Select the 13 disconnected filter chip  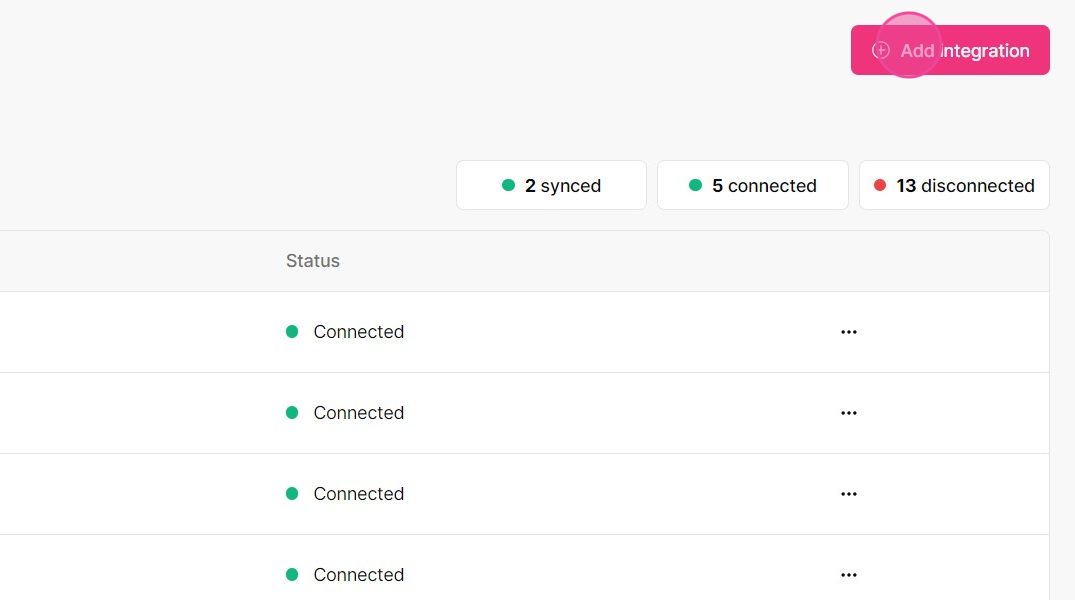(x=954, y=185)
